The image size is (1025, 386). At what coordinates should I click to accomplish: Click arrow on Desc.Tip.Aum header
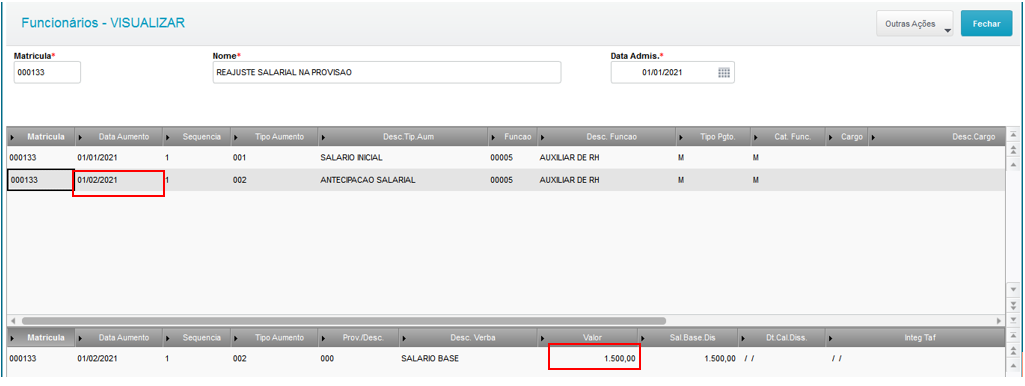pyautogui.click(x=324, y=137)
